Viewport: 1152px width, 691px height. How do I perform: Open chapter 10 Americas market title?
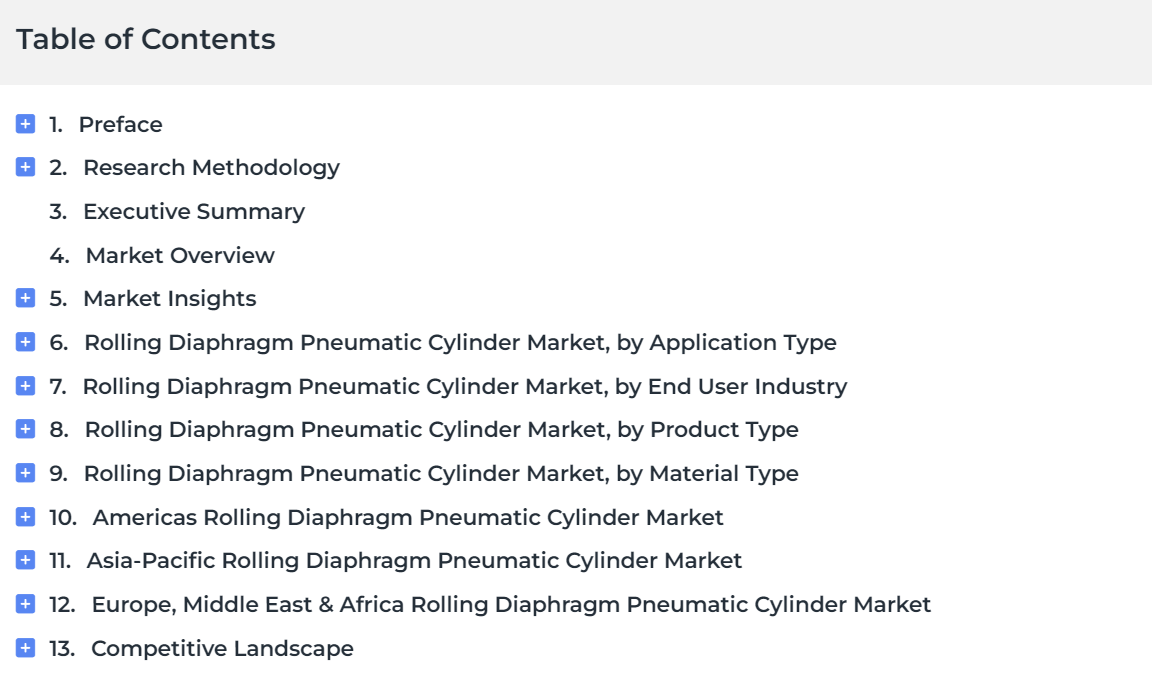[408, 518]
